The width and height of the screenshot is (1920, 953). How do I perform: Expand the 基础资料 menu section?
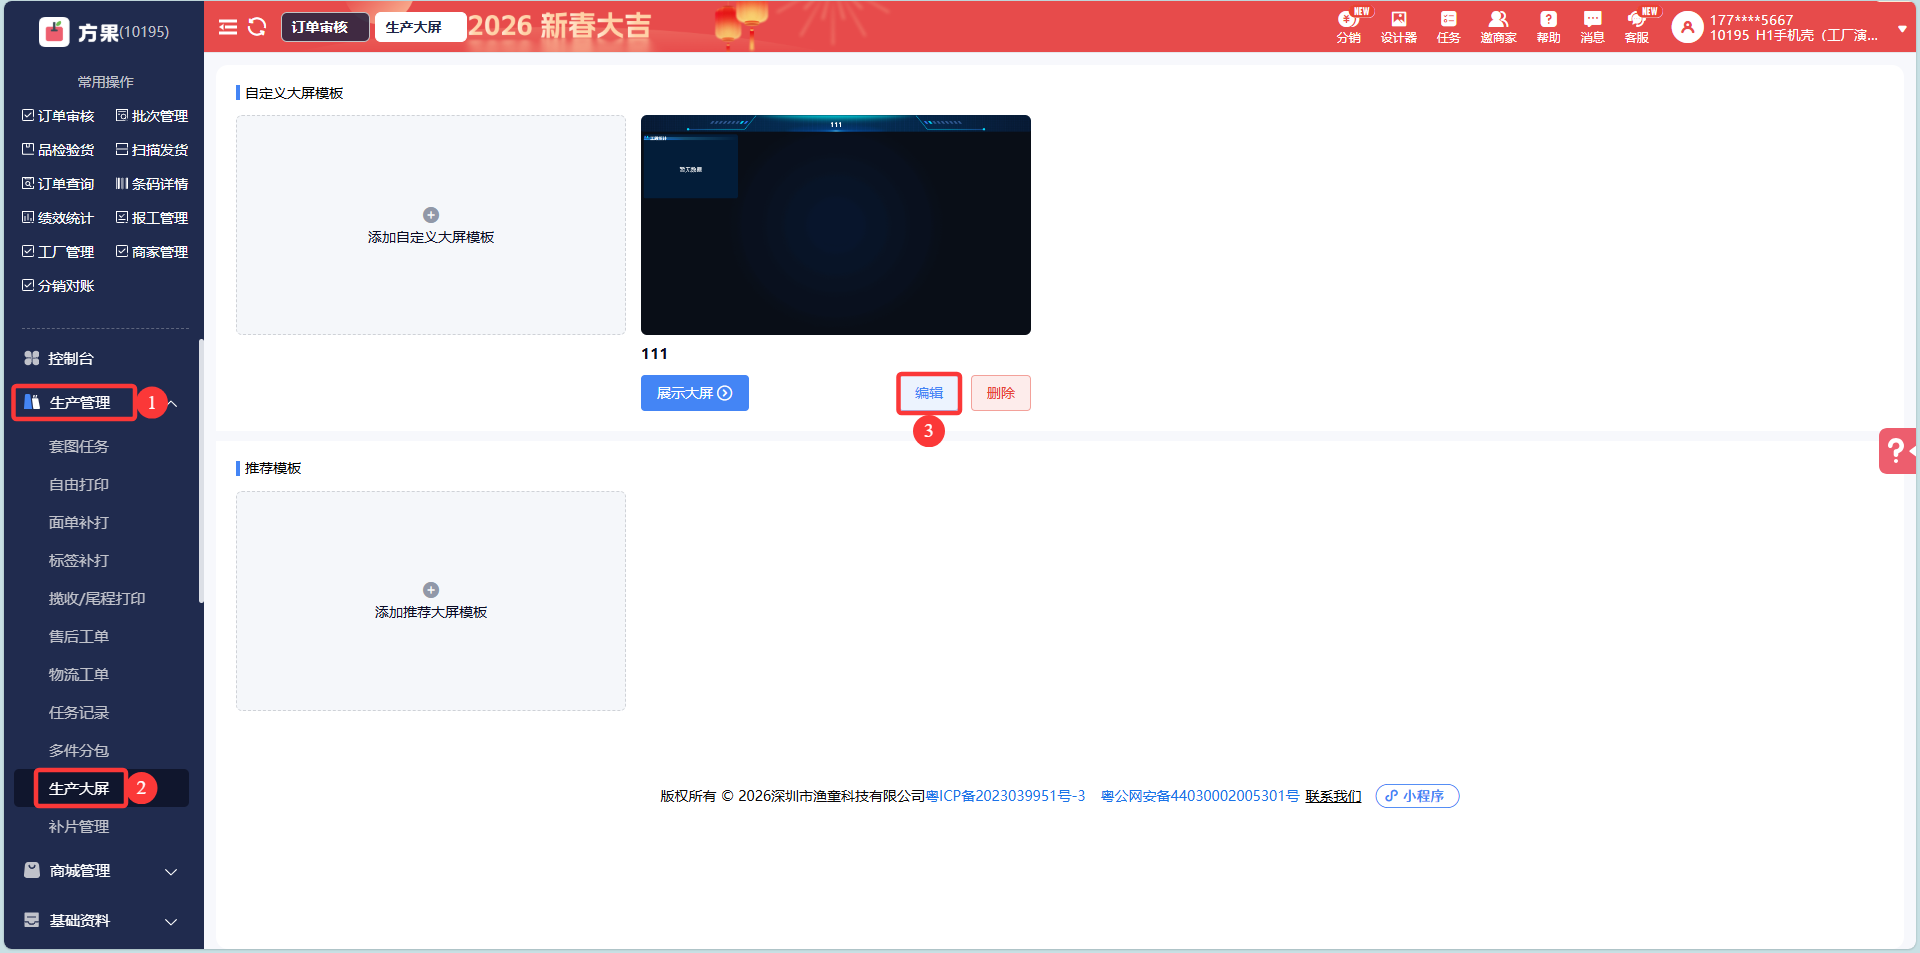(x=170, y=921)
